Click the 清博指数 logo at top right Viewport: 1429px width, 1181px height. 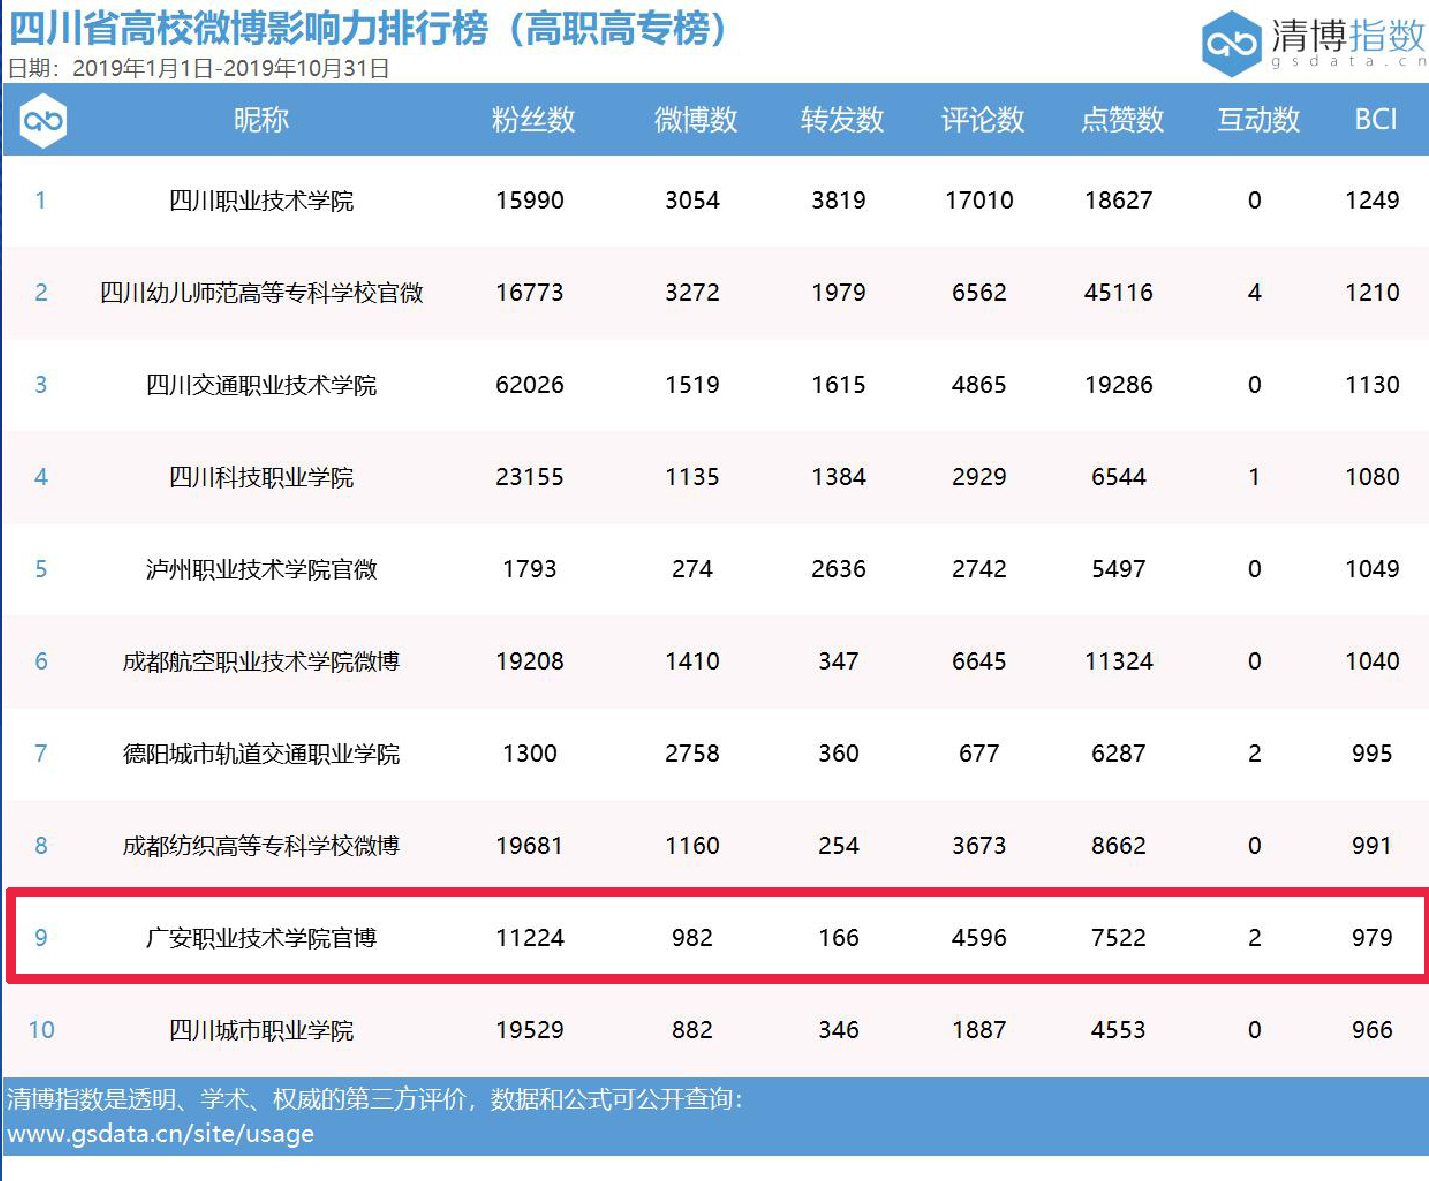[x=1313, y=42]
